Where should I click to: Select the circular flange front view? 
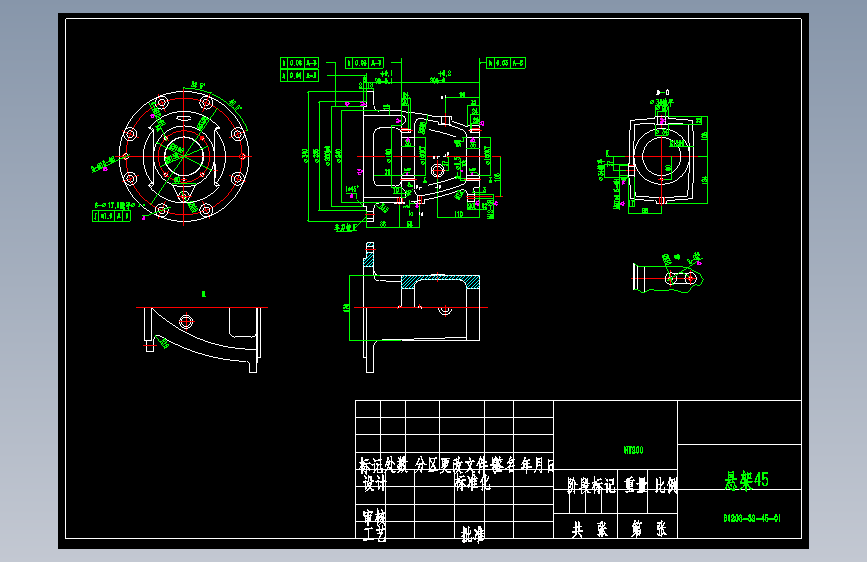[184, 157]
